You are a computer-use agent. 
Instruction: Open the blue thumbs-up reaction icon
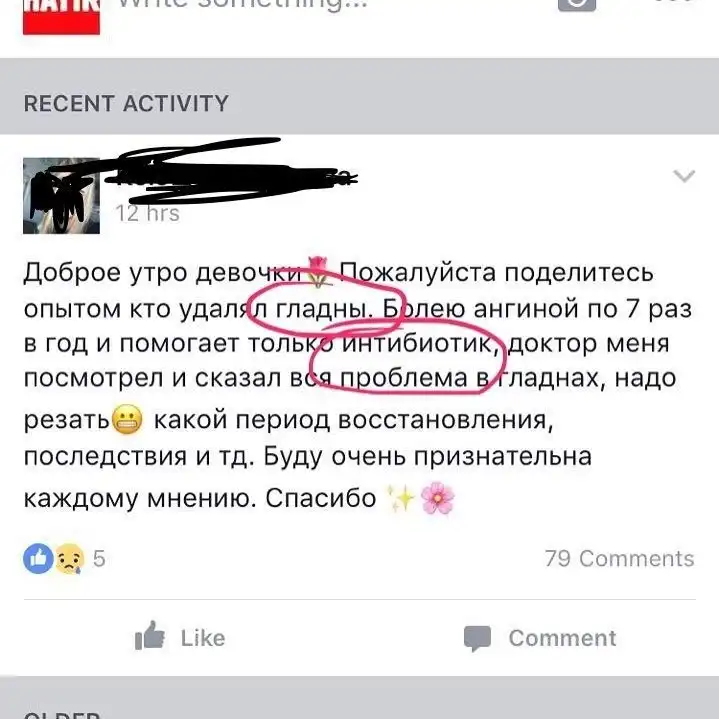click(39, 559)
